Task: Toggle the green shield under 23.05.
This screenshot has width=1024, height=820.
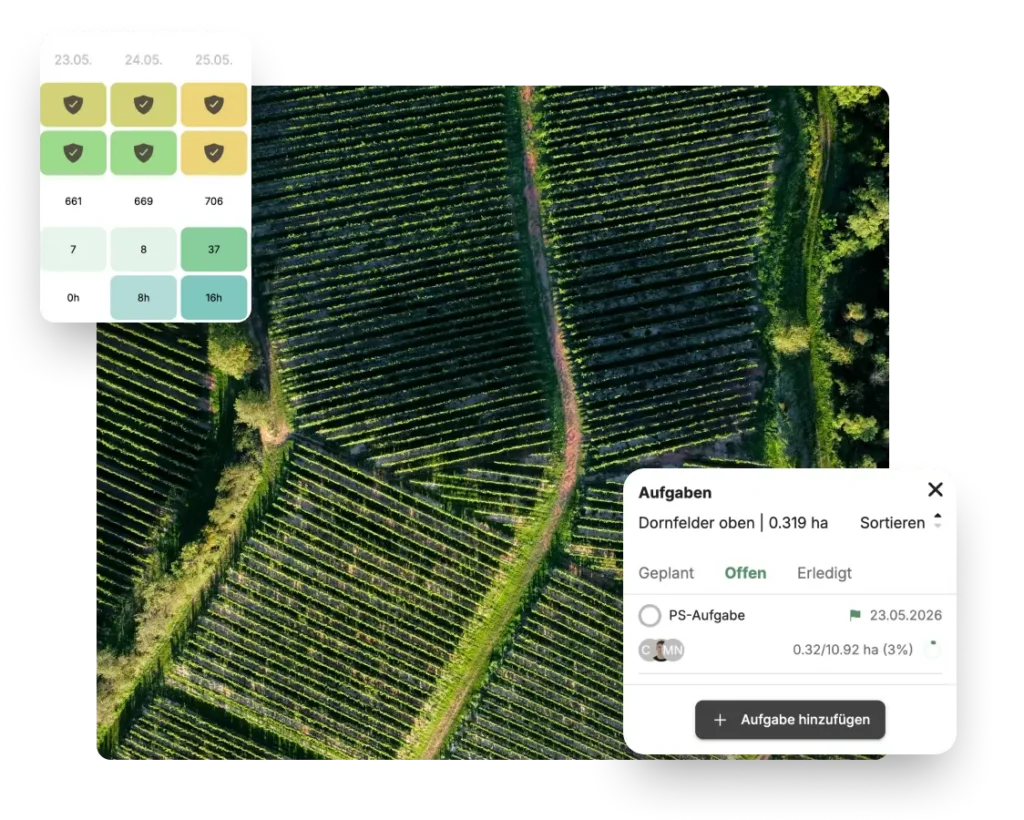Action: tap(73, 152)
